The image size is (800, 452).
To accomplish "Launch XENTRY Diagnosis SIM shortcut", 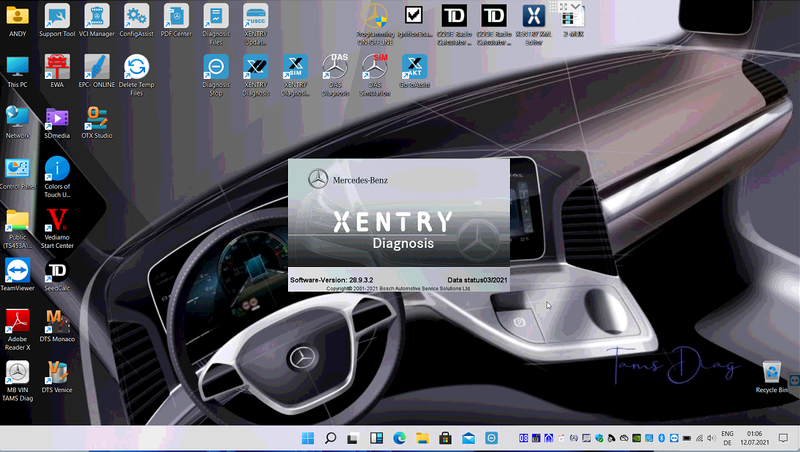I will 295,75.
